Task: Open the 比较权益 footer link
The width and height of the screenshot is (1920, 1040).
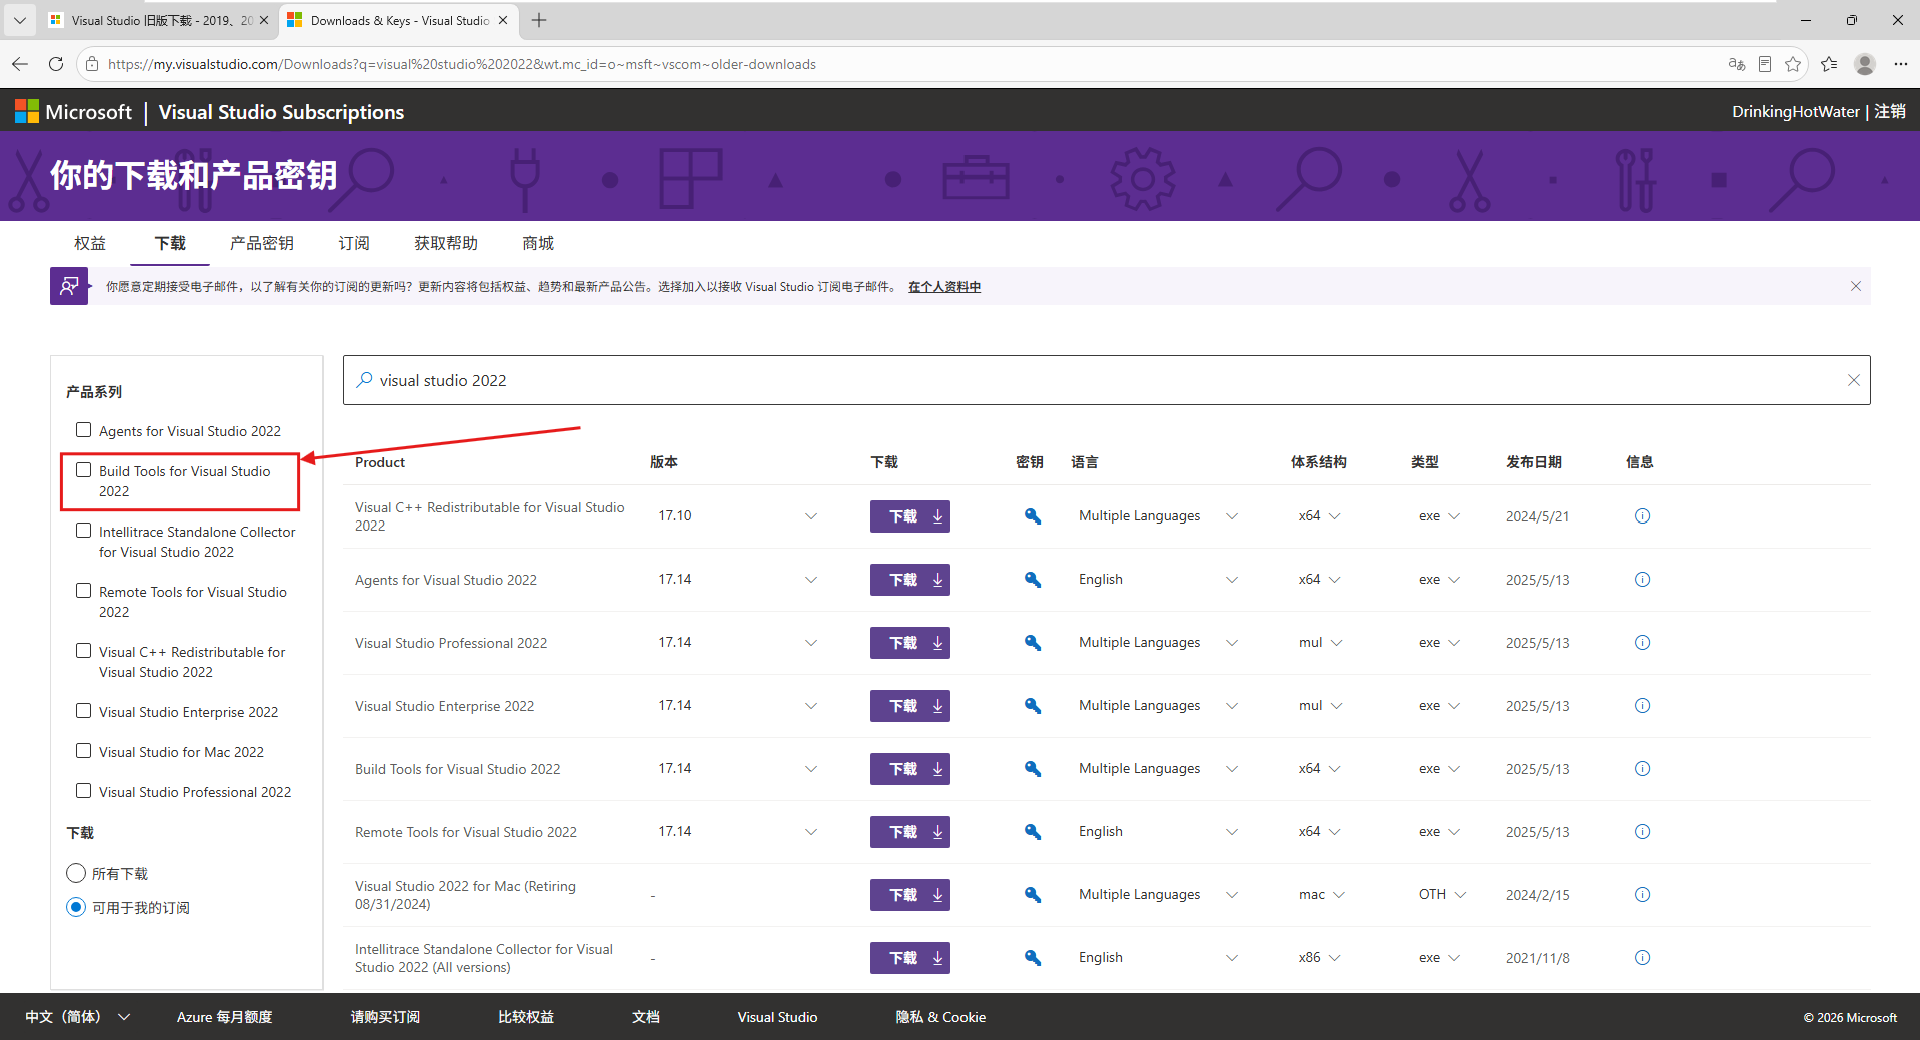Action: coord(526,1017)
